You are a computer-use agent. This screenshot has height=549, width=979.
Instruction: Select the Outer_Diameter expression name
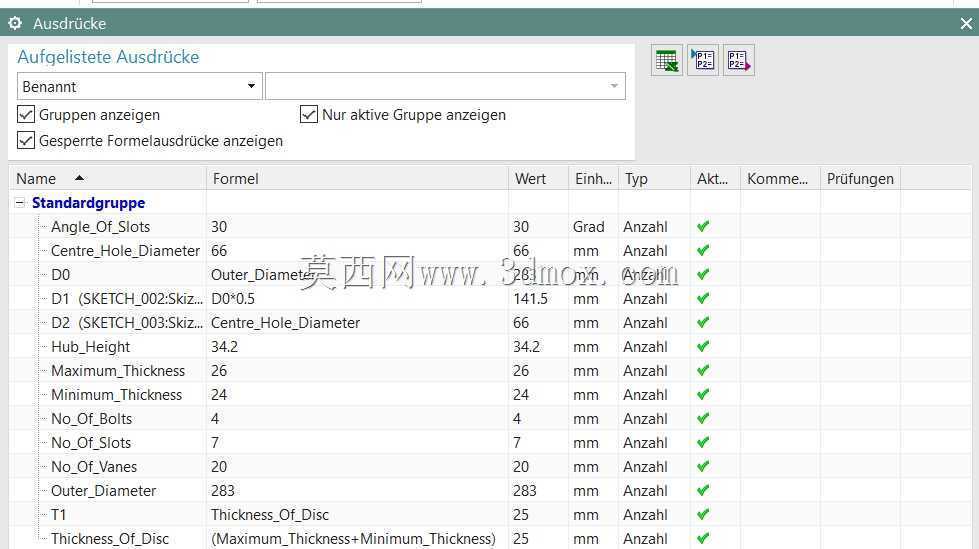click(104, 491)
